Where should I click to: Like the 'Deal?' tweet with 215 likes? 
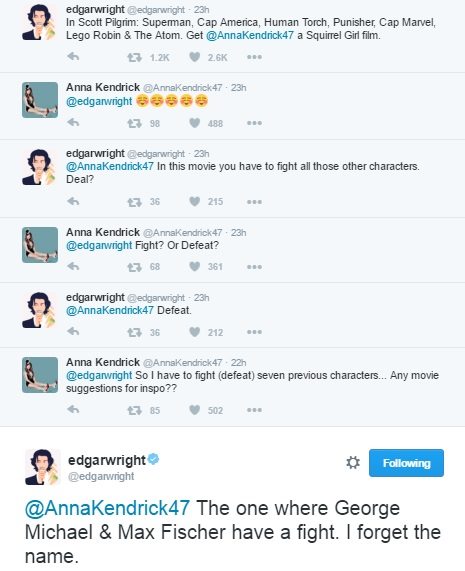coord(195,201)
